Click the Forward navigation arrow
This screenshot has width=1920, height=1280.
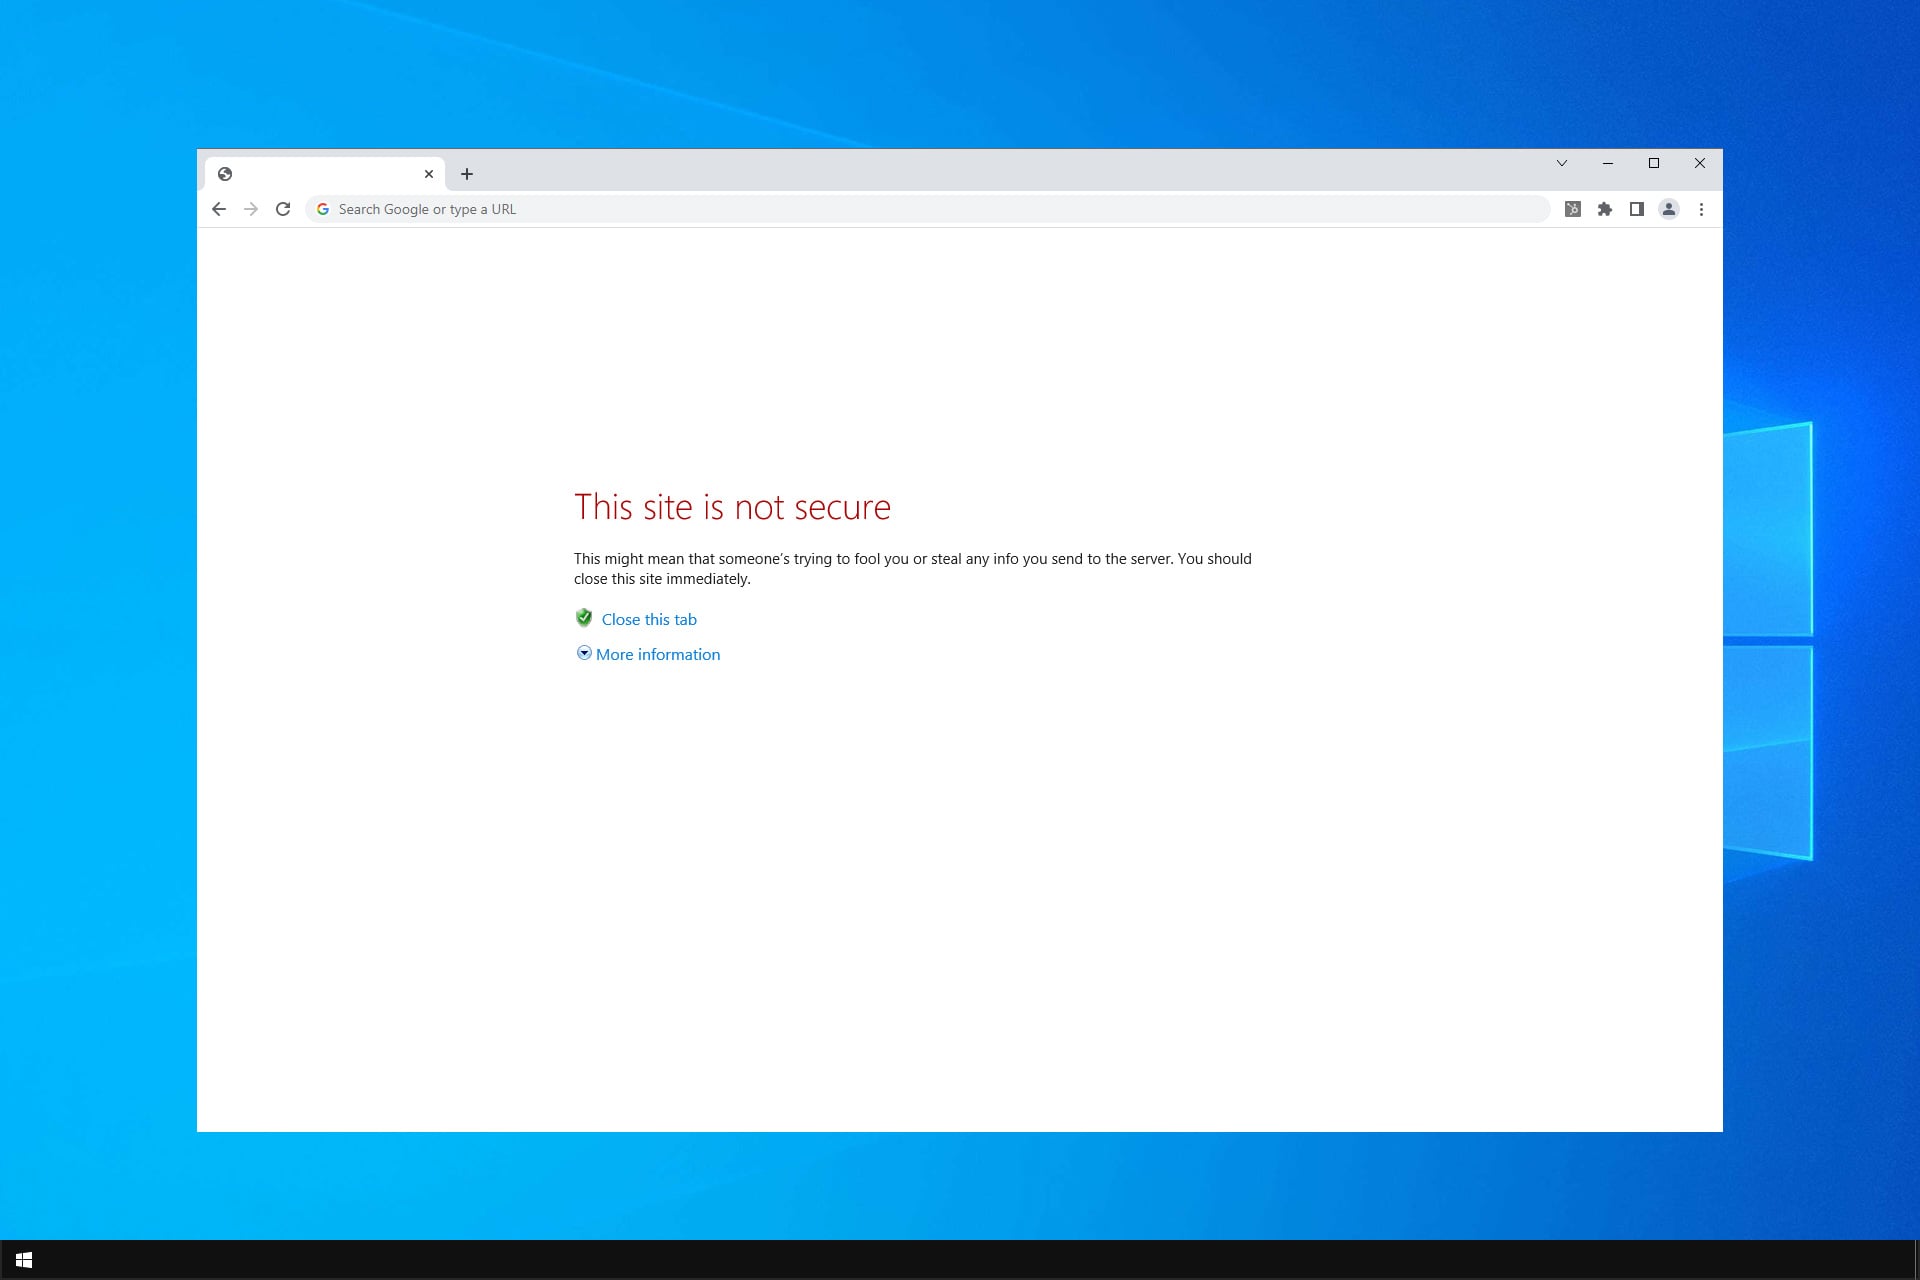pos(251,209)
